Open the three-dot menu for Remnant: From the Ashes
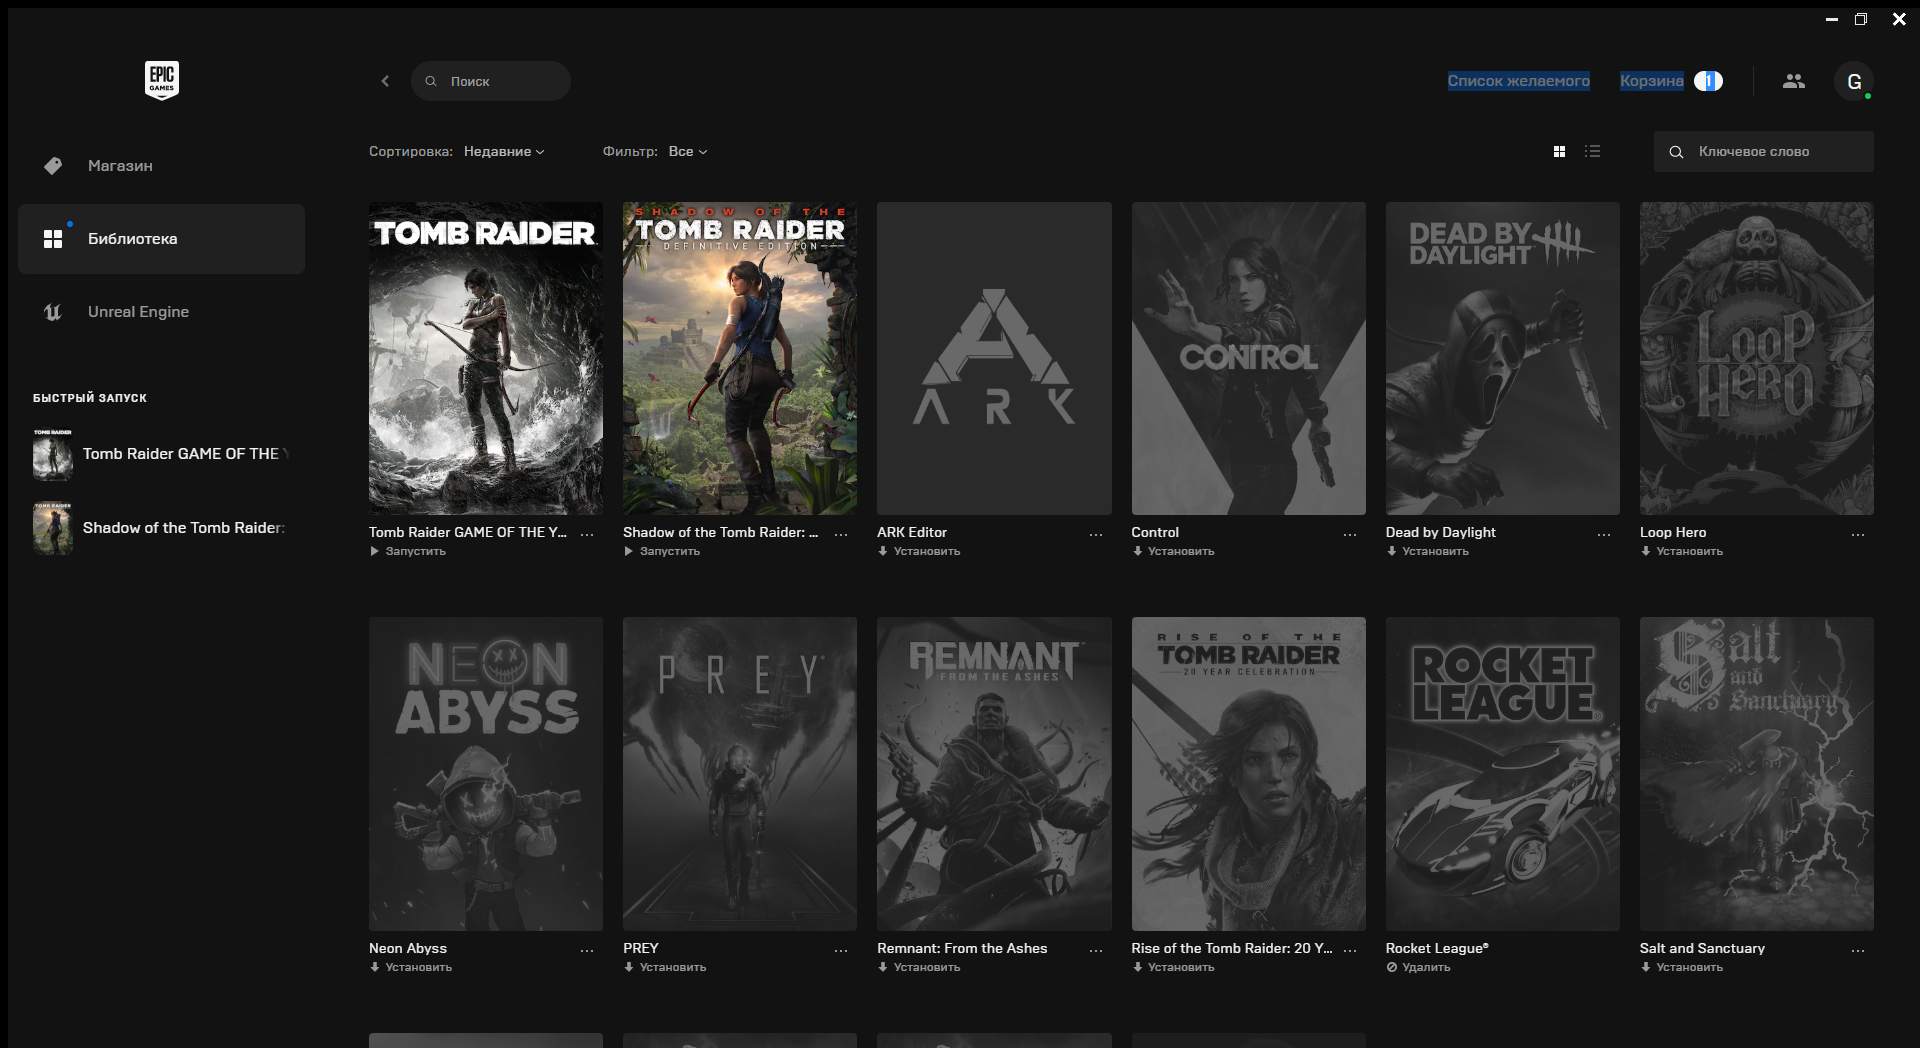Image resolution: width=1920 pixels, height=1048 pixels. pos(1096,950)
